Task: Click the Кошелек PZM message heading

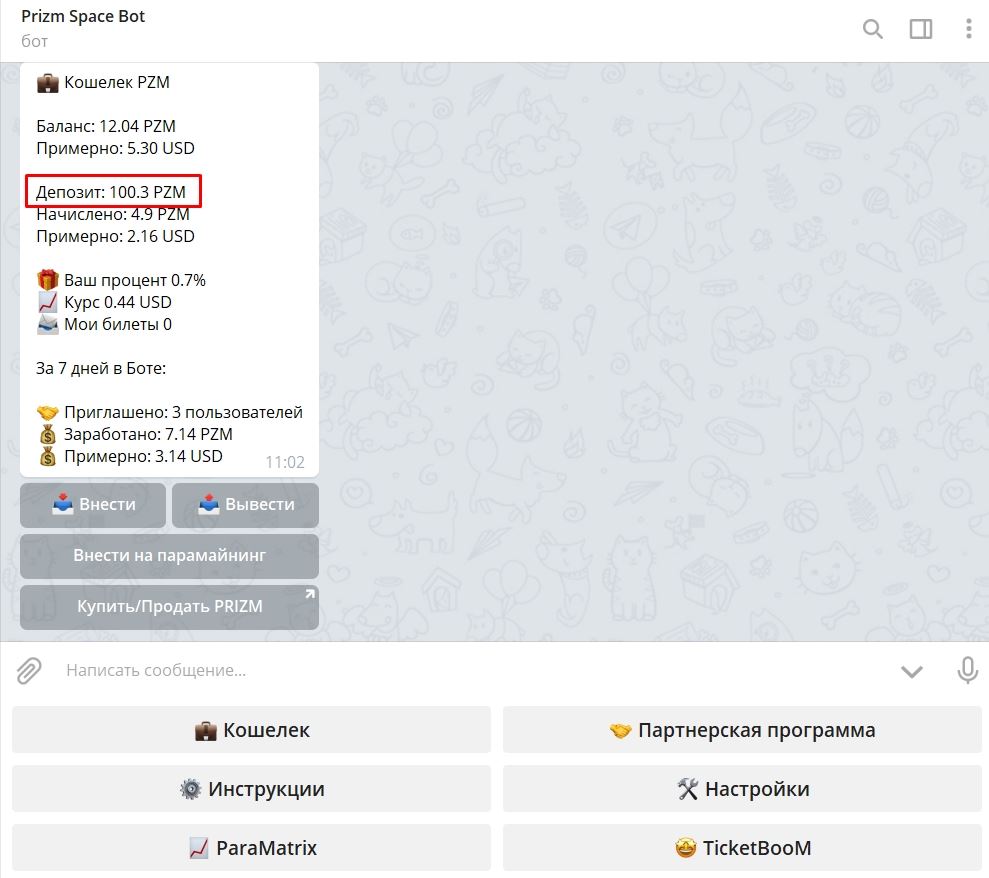Action: tap(103, 83)
